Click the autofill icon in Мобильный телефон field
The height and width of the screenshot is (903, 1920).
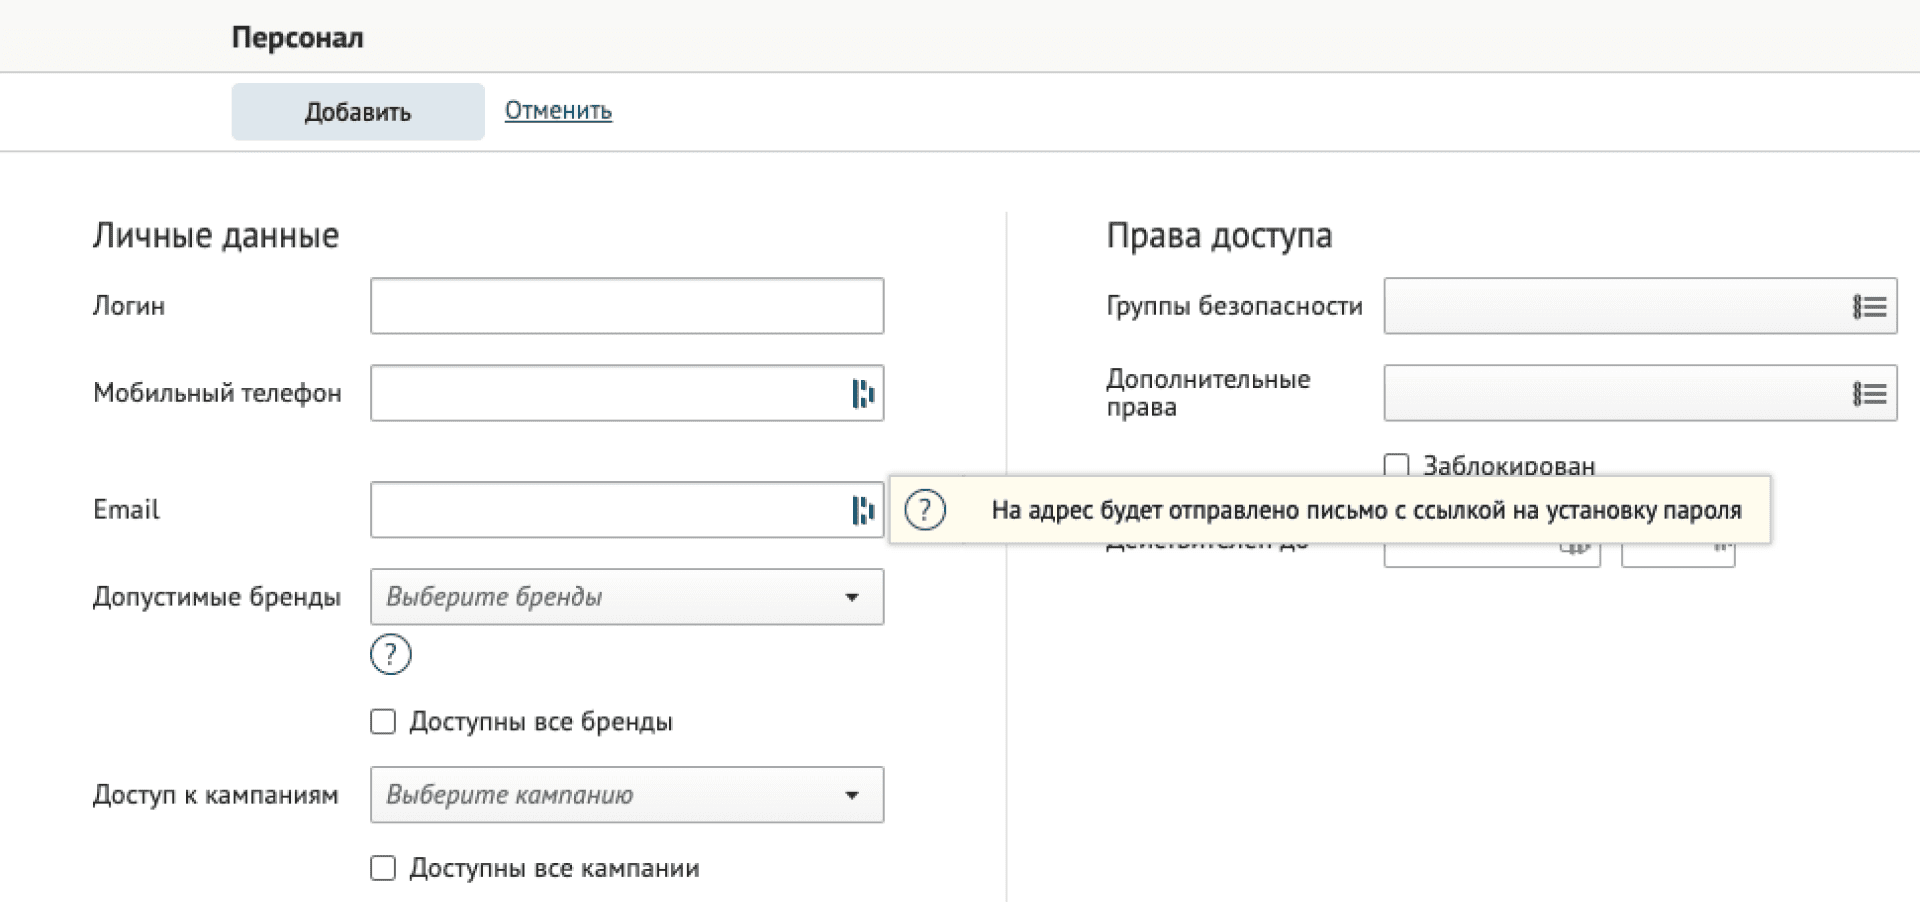[x=862, y=394]
